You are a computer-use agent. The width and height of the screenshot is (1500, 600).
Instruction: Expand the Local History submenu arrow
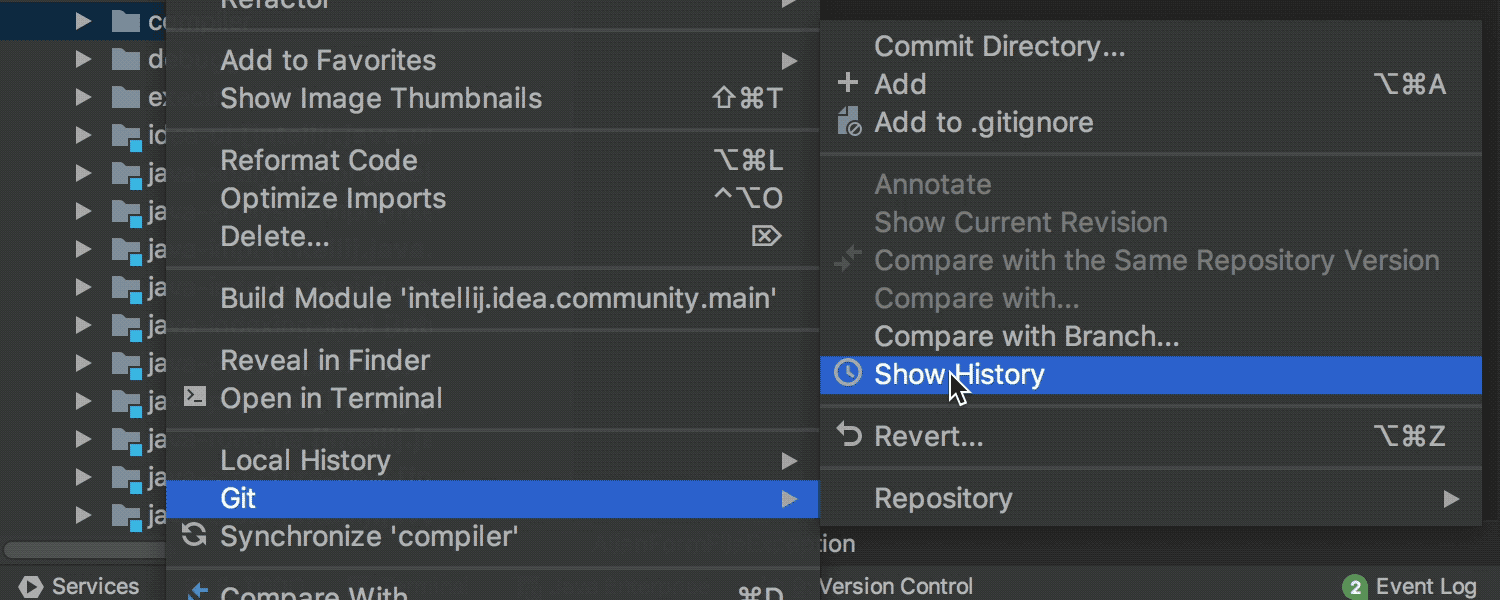[789, 461]
